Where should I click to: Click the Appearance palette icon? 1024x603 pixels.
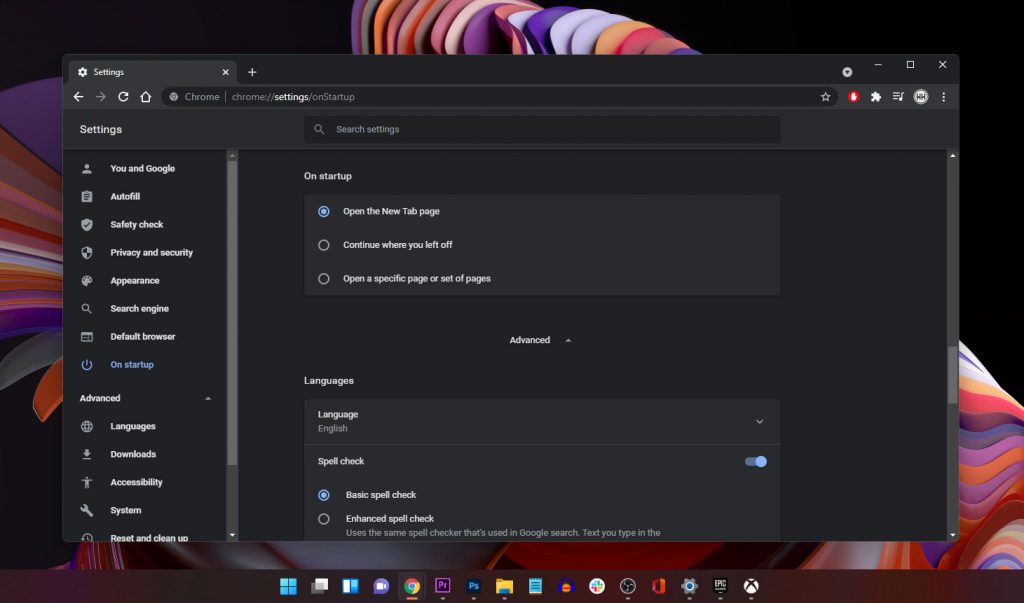pos(87,281)
